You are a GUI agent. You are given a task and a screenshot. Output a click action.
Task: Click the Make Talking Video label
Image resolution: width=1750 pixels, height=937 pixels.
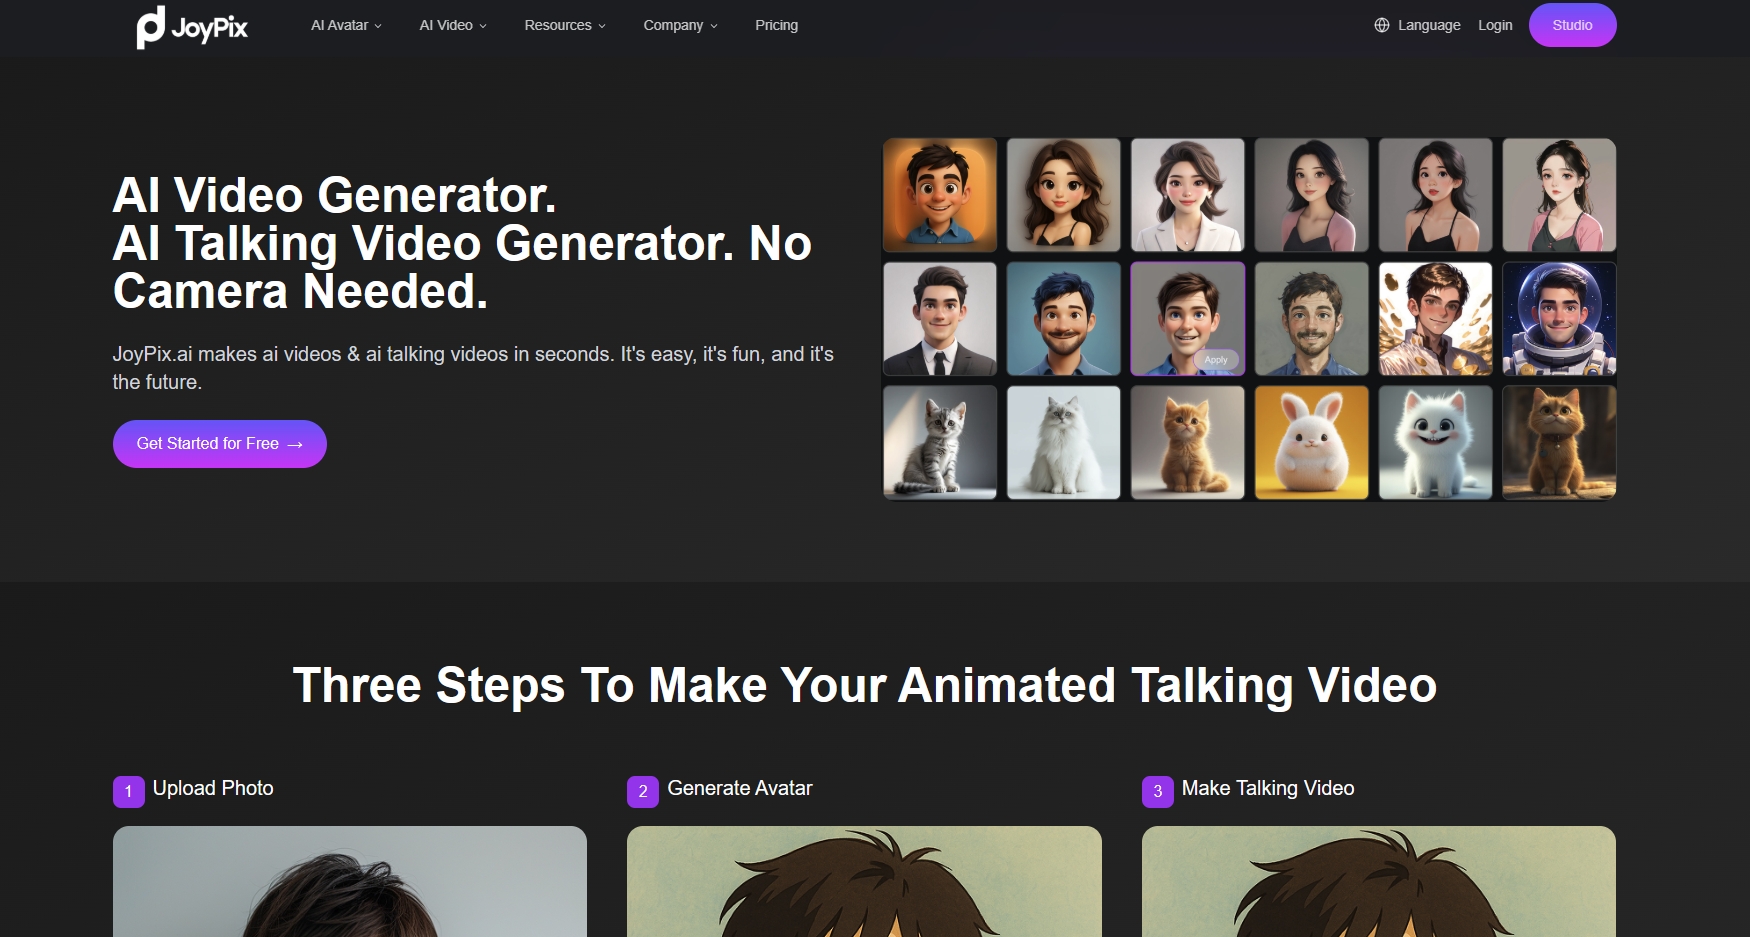point(1268,788)
